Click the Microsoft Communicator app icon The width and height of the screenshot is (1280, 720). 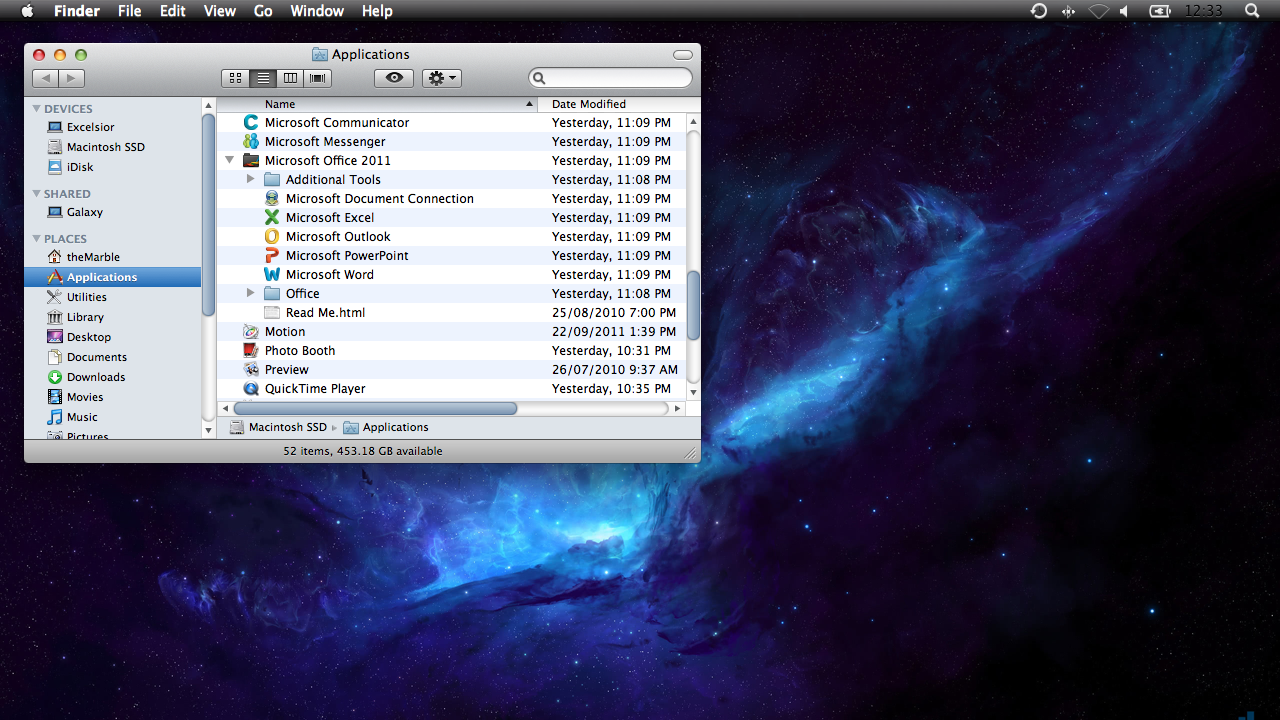point(251,122)
